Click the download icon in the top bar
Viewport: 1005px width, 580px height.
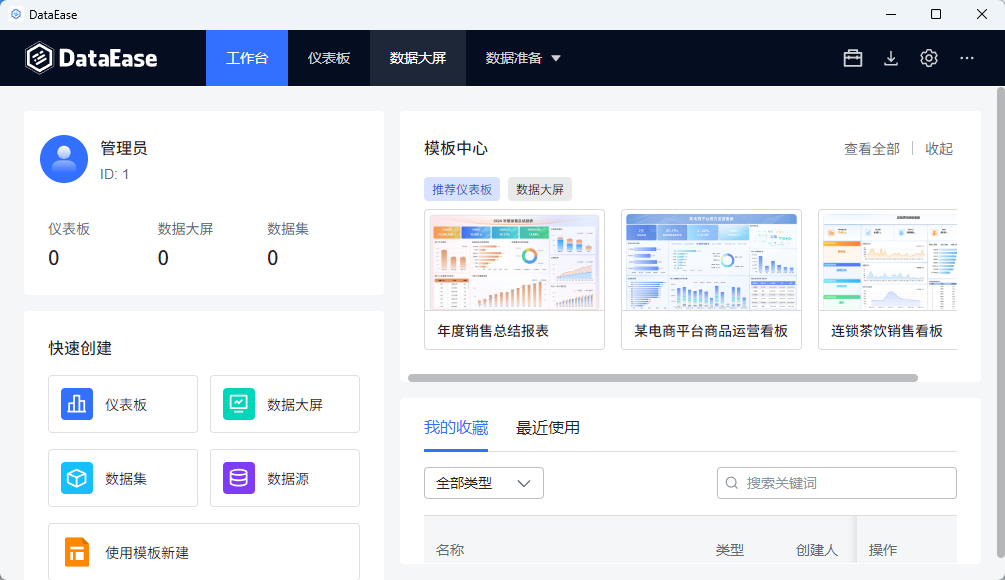890,58
